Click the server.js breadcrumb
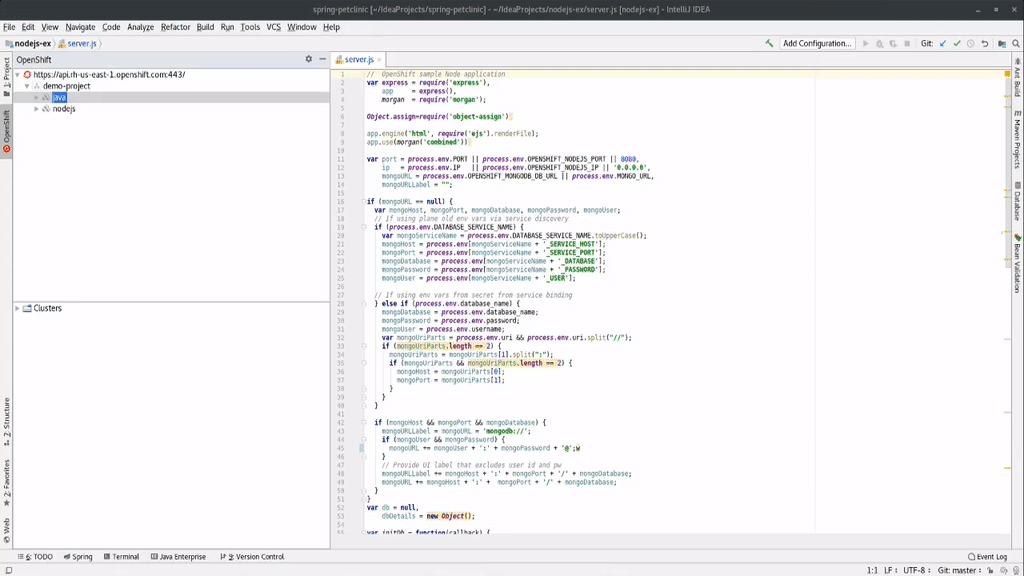This screenshot has height=576, width=1024. [x=82, y=44]
